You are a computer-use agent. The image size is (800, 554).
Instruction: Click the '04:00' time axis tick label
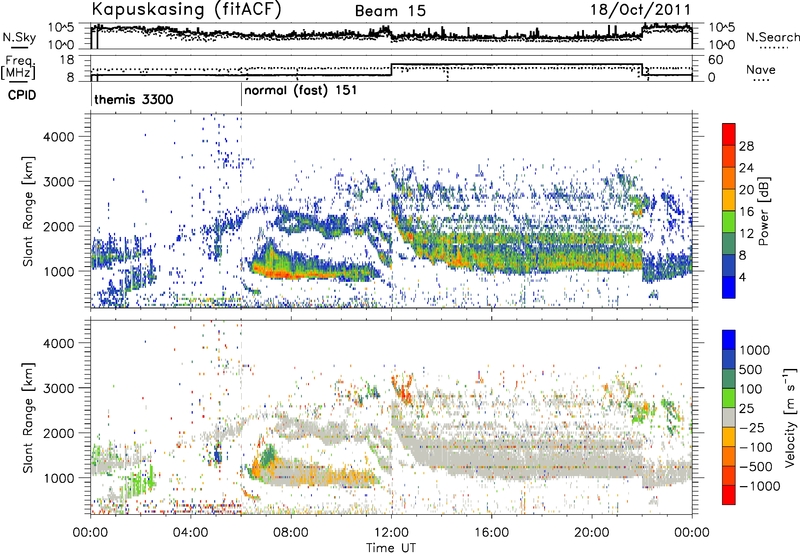(190, 533)
